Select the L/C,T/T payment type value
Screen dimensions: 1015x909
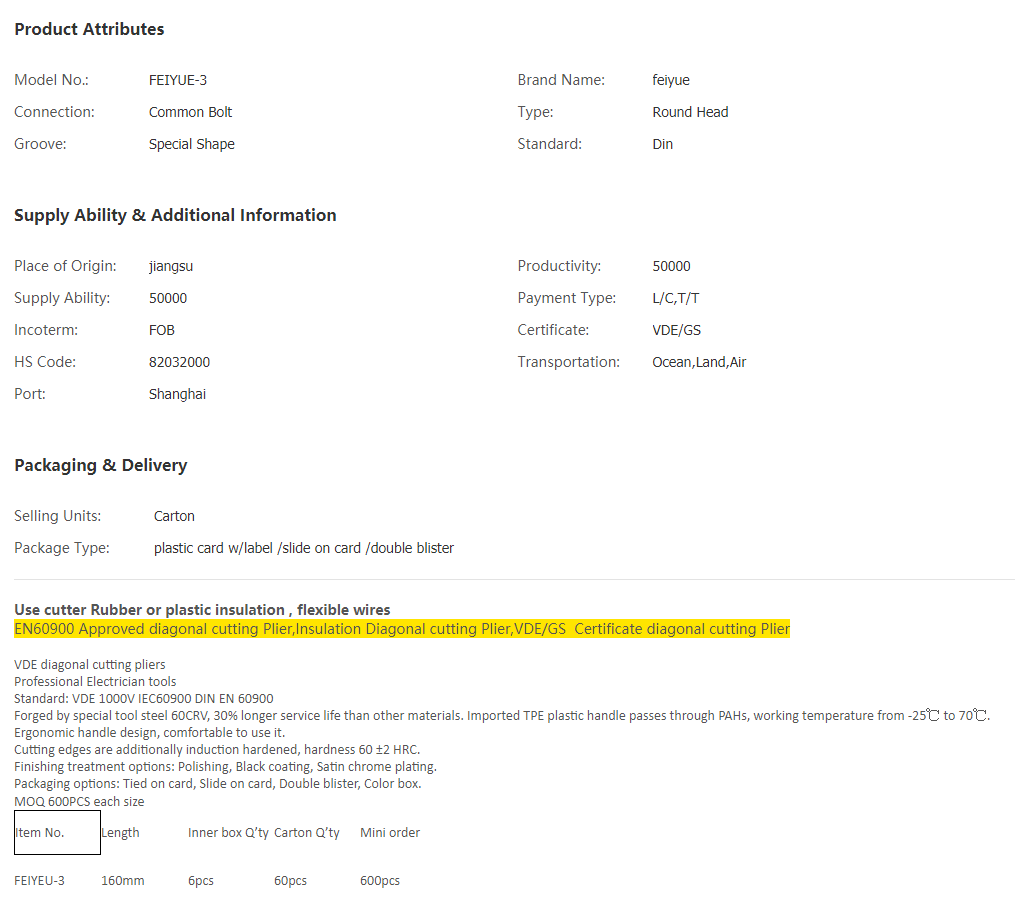click(x=677, y=298)
